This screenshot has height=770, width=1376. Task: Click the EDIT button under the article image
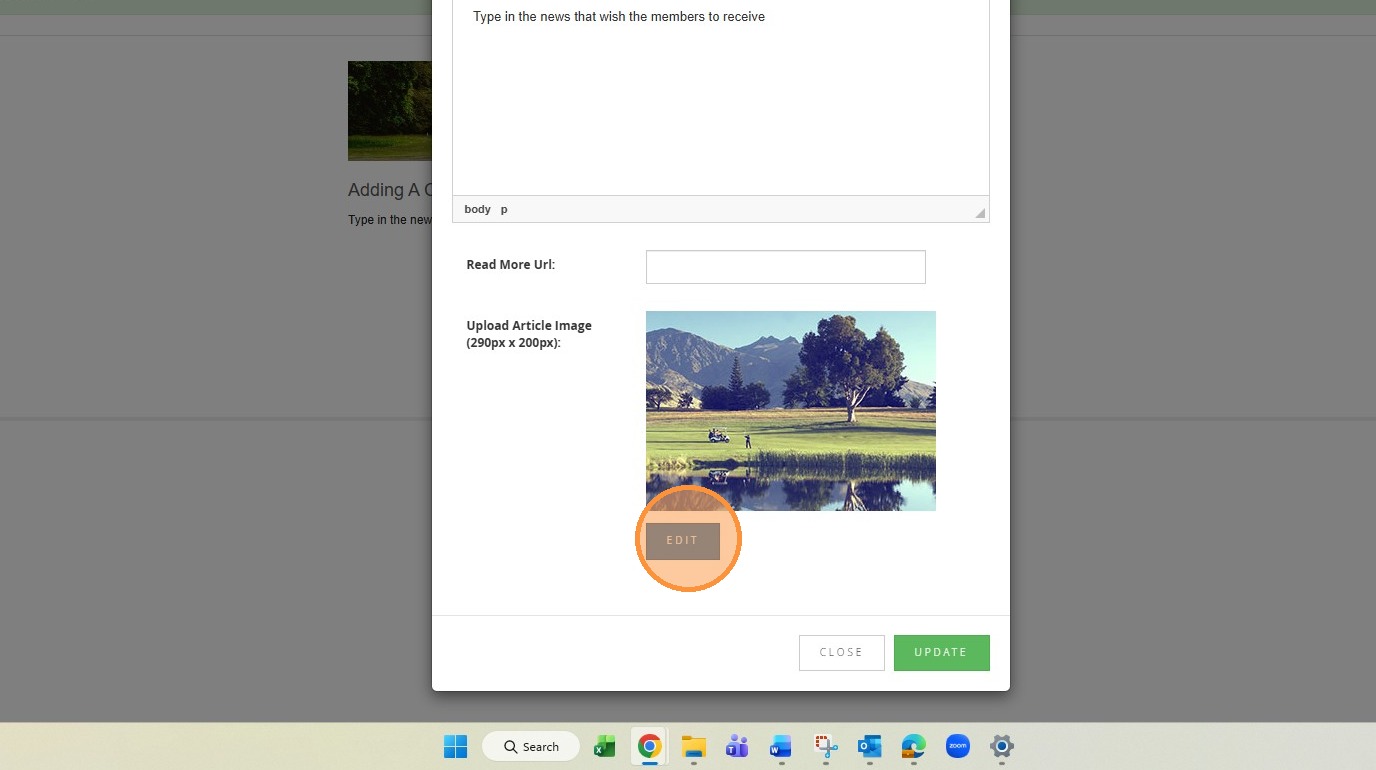point(682,541)
